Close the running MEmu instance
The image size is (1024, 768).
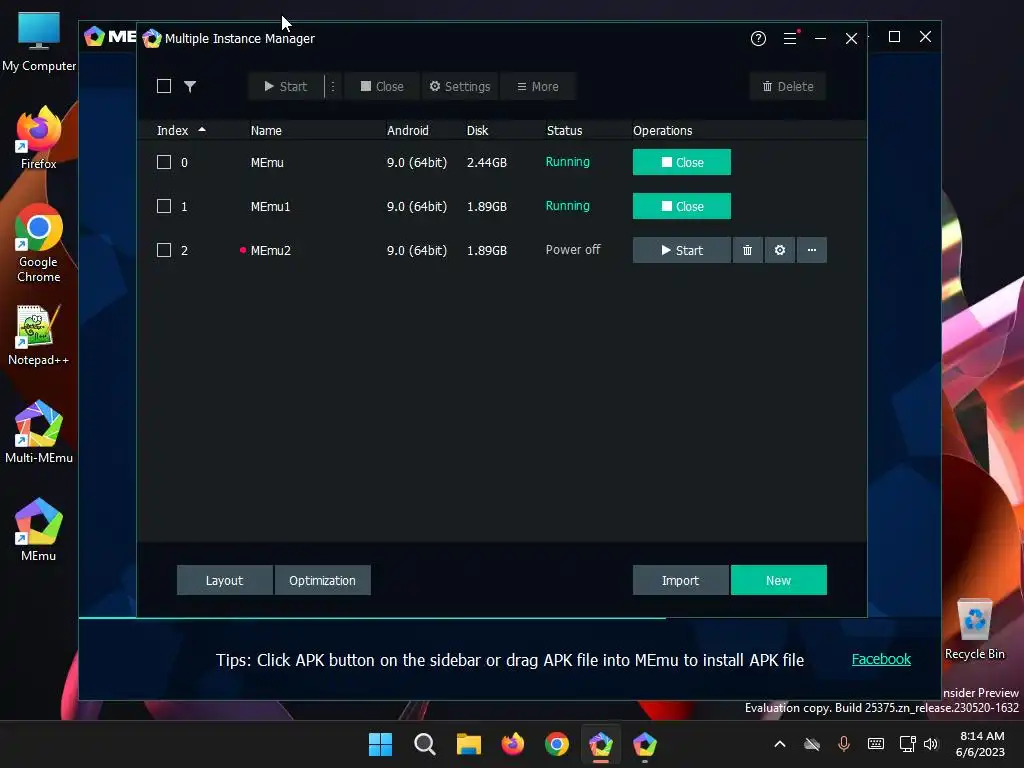pyautogui.click(x=682, y=162)
